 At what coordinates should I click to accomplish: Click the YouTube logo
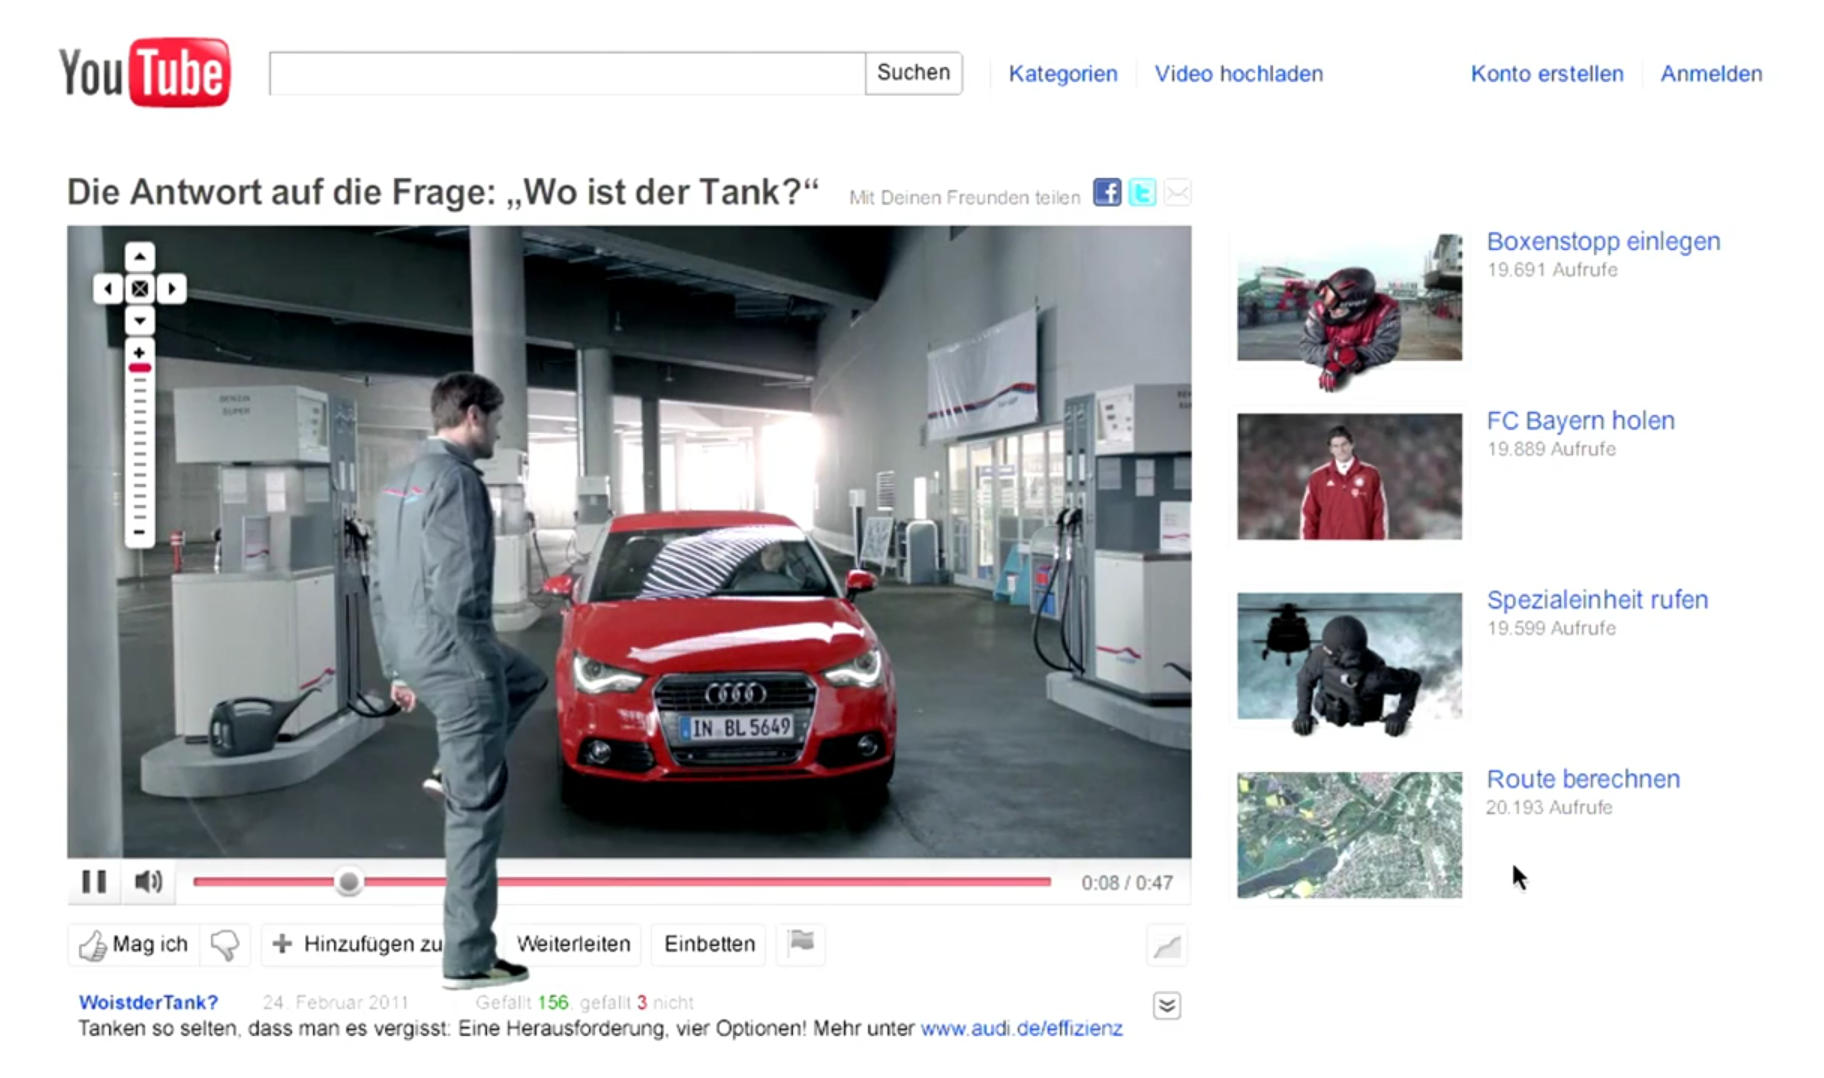click(x=145, y=72)
